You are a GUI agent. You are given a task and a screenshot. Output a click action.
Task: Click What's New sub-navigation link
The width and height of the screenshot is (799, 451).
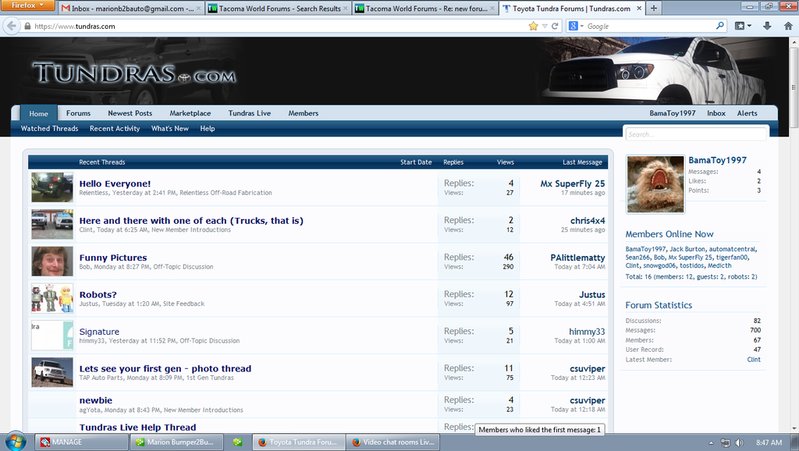tap(170, 128)
